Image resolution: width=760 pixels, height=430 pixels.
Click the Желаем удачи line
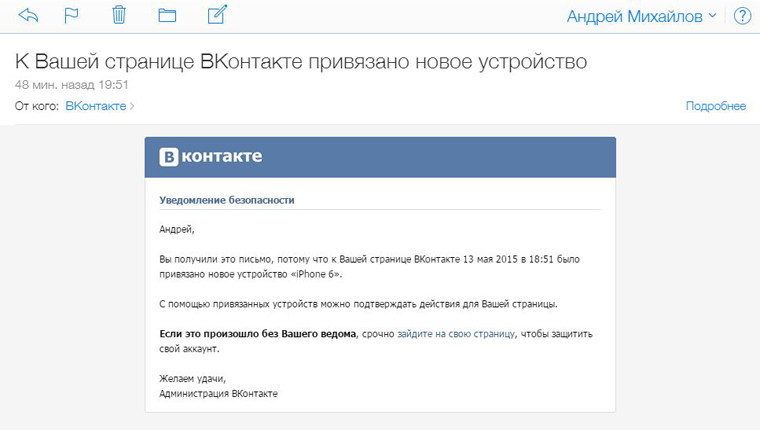(192, 379)
